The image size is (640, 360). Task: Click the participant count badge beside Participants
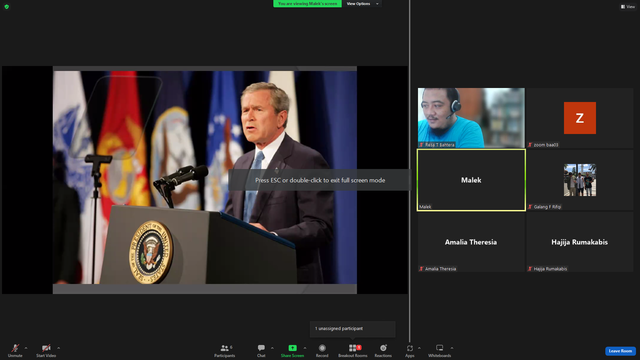click(x=231, y=347)
